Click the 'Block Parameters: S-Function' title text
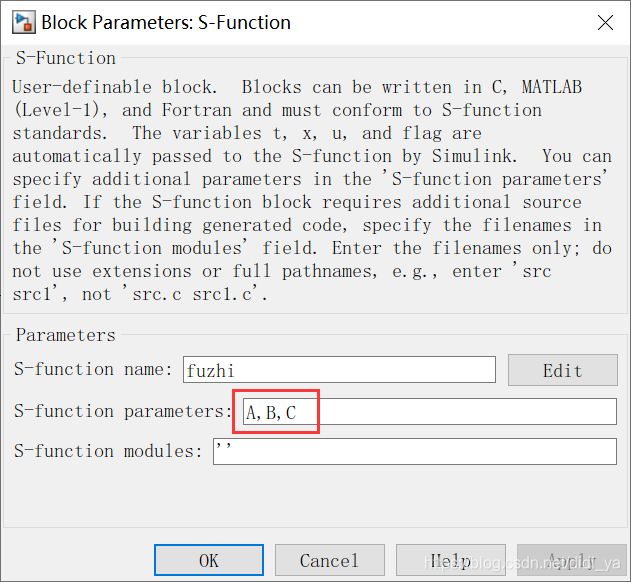This screenshot has height=582, width=631. pos(166,23)
